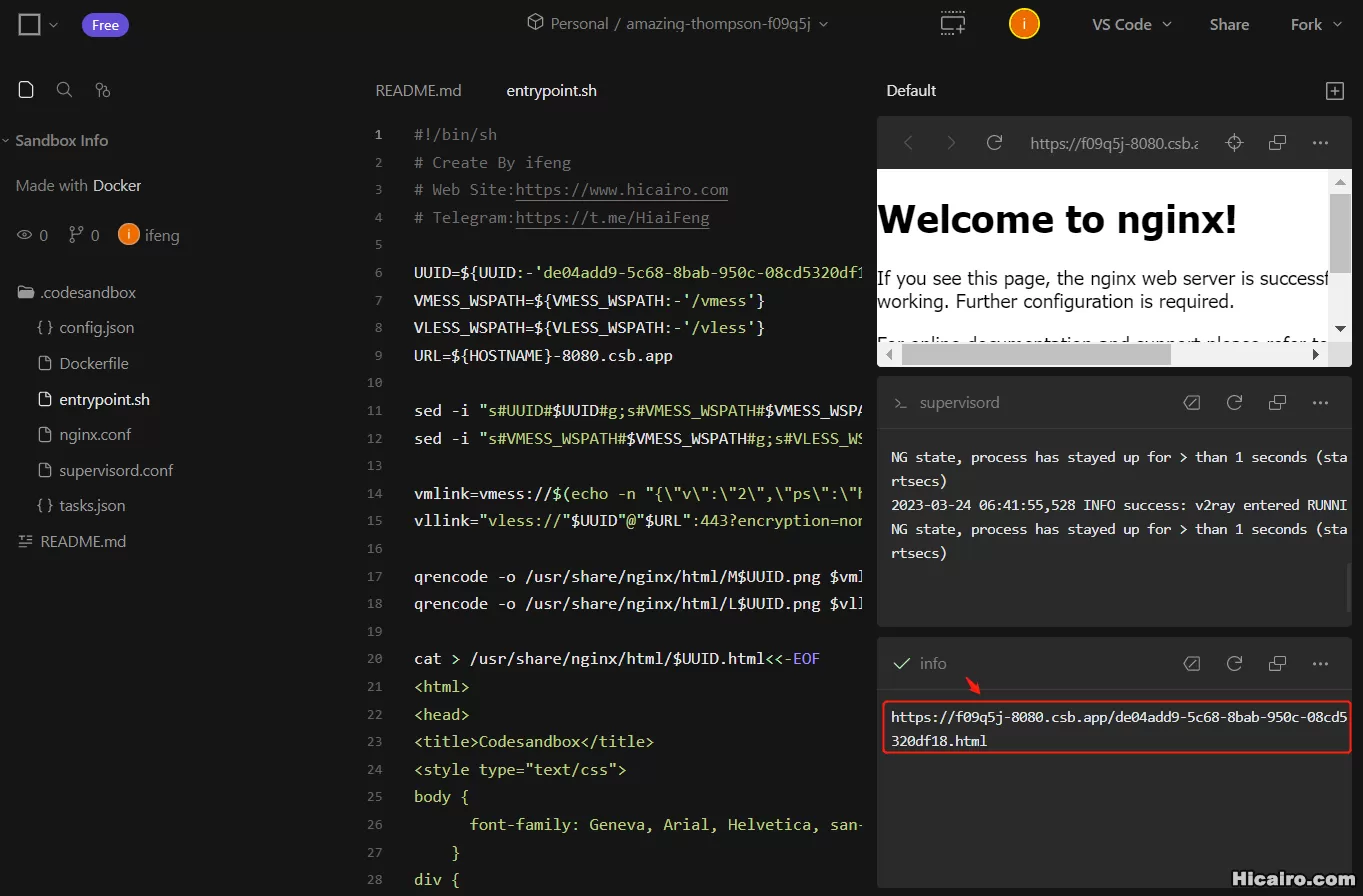Click the screenshot capture icon in header
The height and width of the screenshot is (896, 1363).
tap(952, 24)
